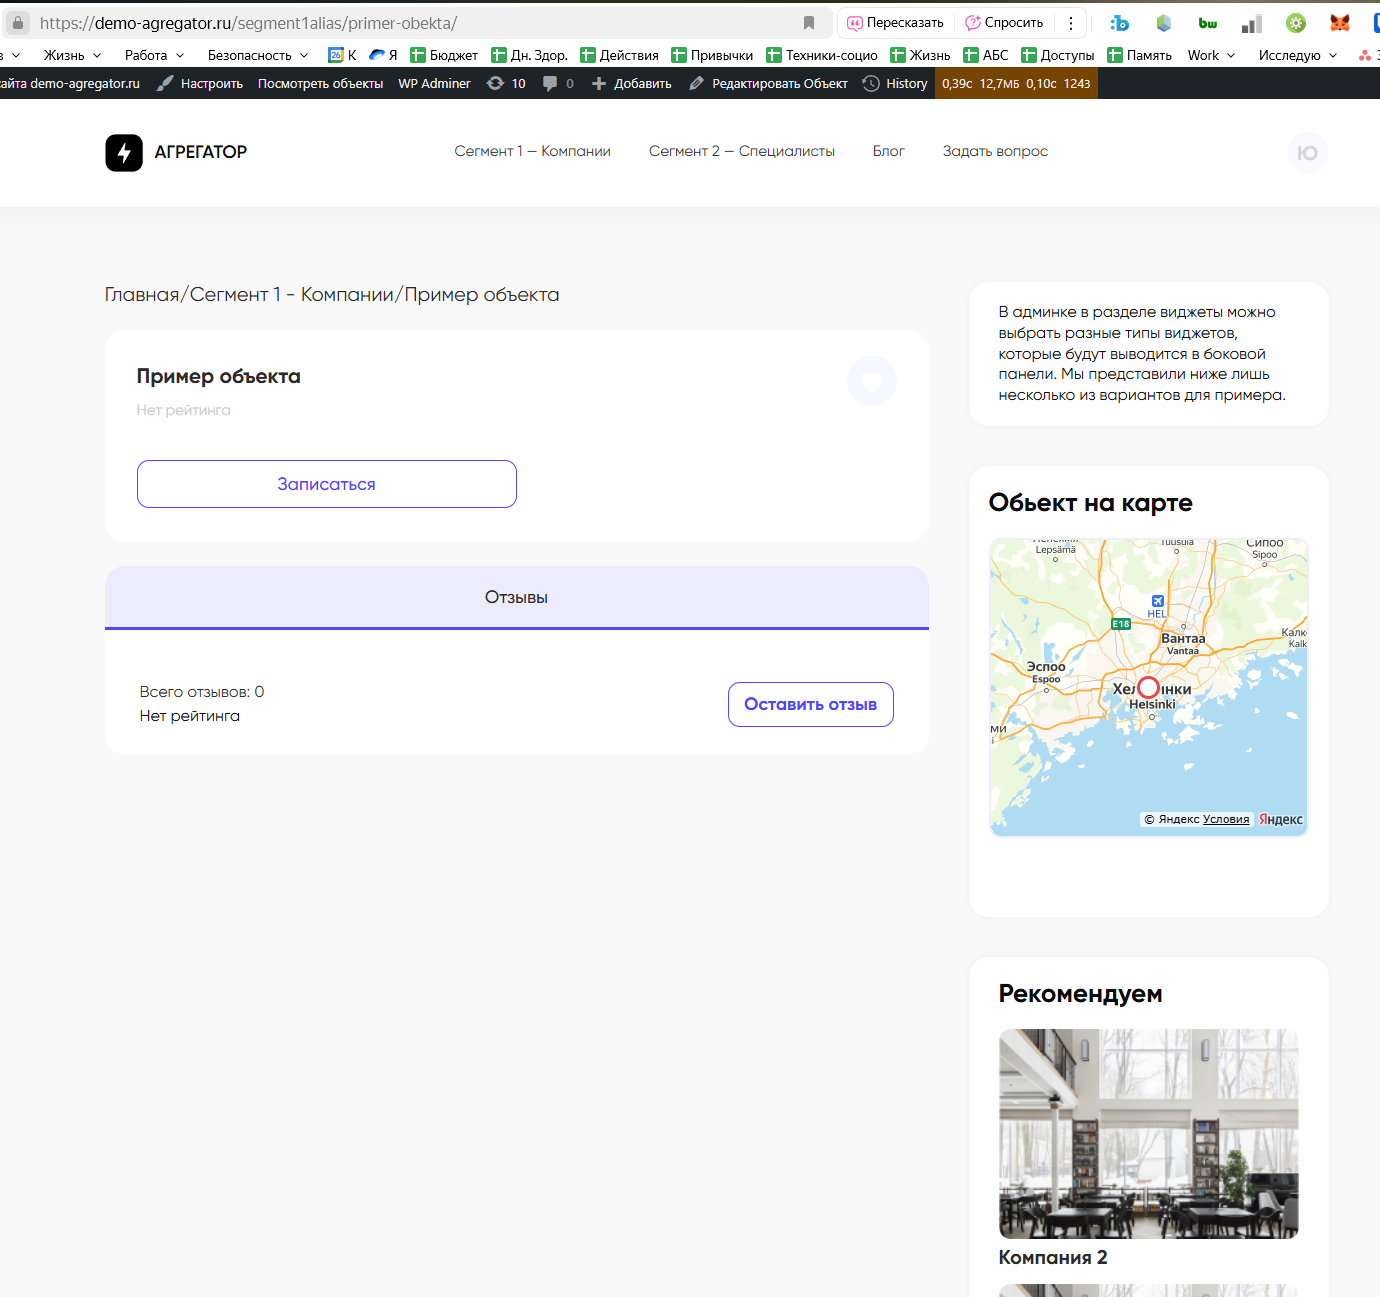Open the Яндекс Условия link on the map
The image size is (1380, 1297).
click(1226, 819)
